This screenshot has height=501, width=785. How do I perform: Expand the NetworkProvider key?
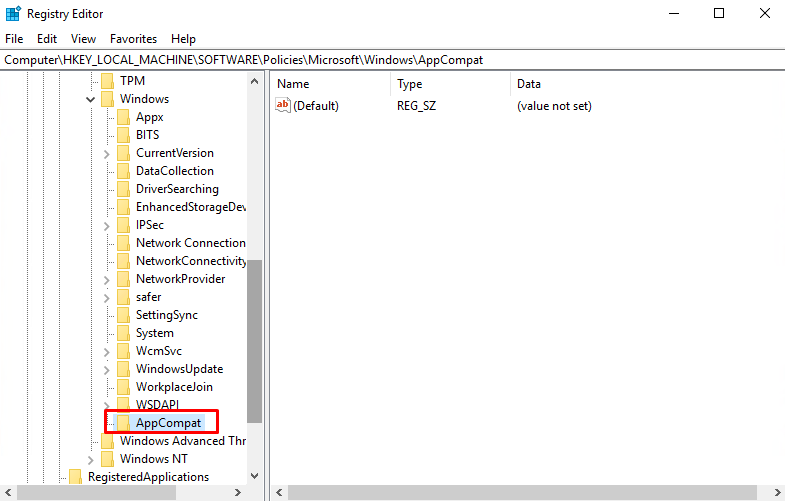(x=107, y=280)
